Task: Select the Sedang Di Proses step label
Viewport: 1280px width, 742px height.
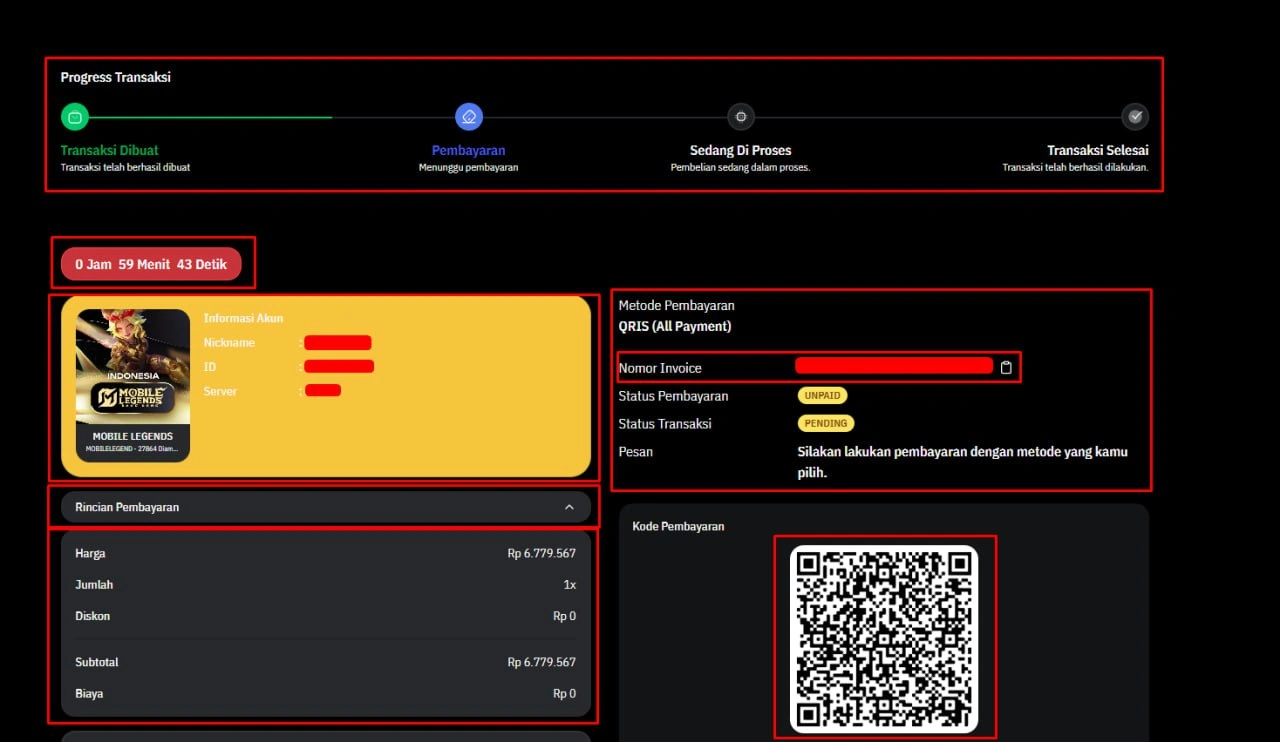Action: (740, 151)
